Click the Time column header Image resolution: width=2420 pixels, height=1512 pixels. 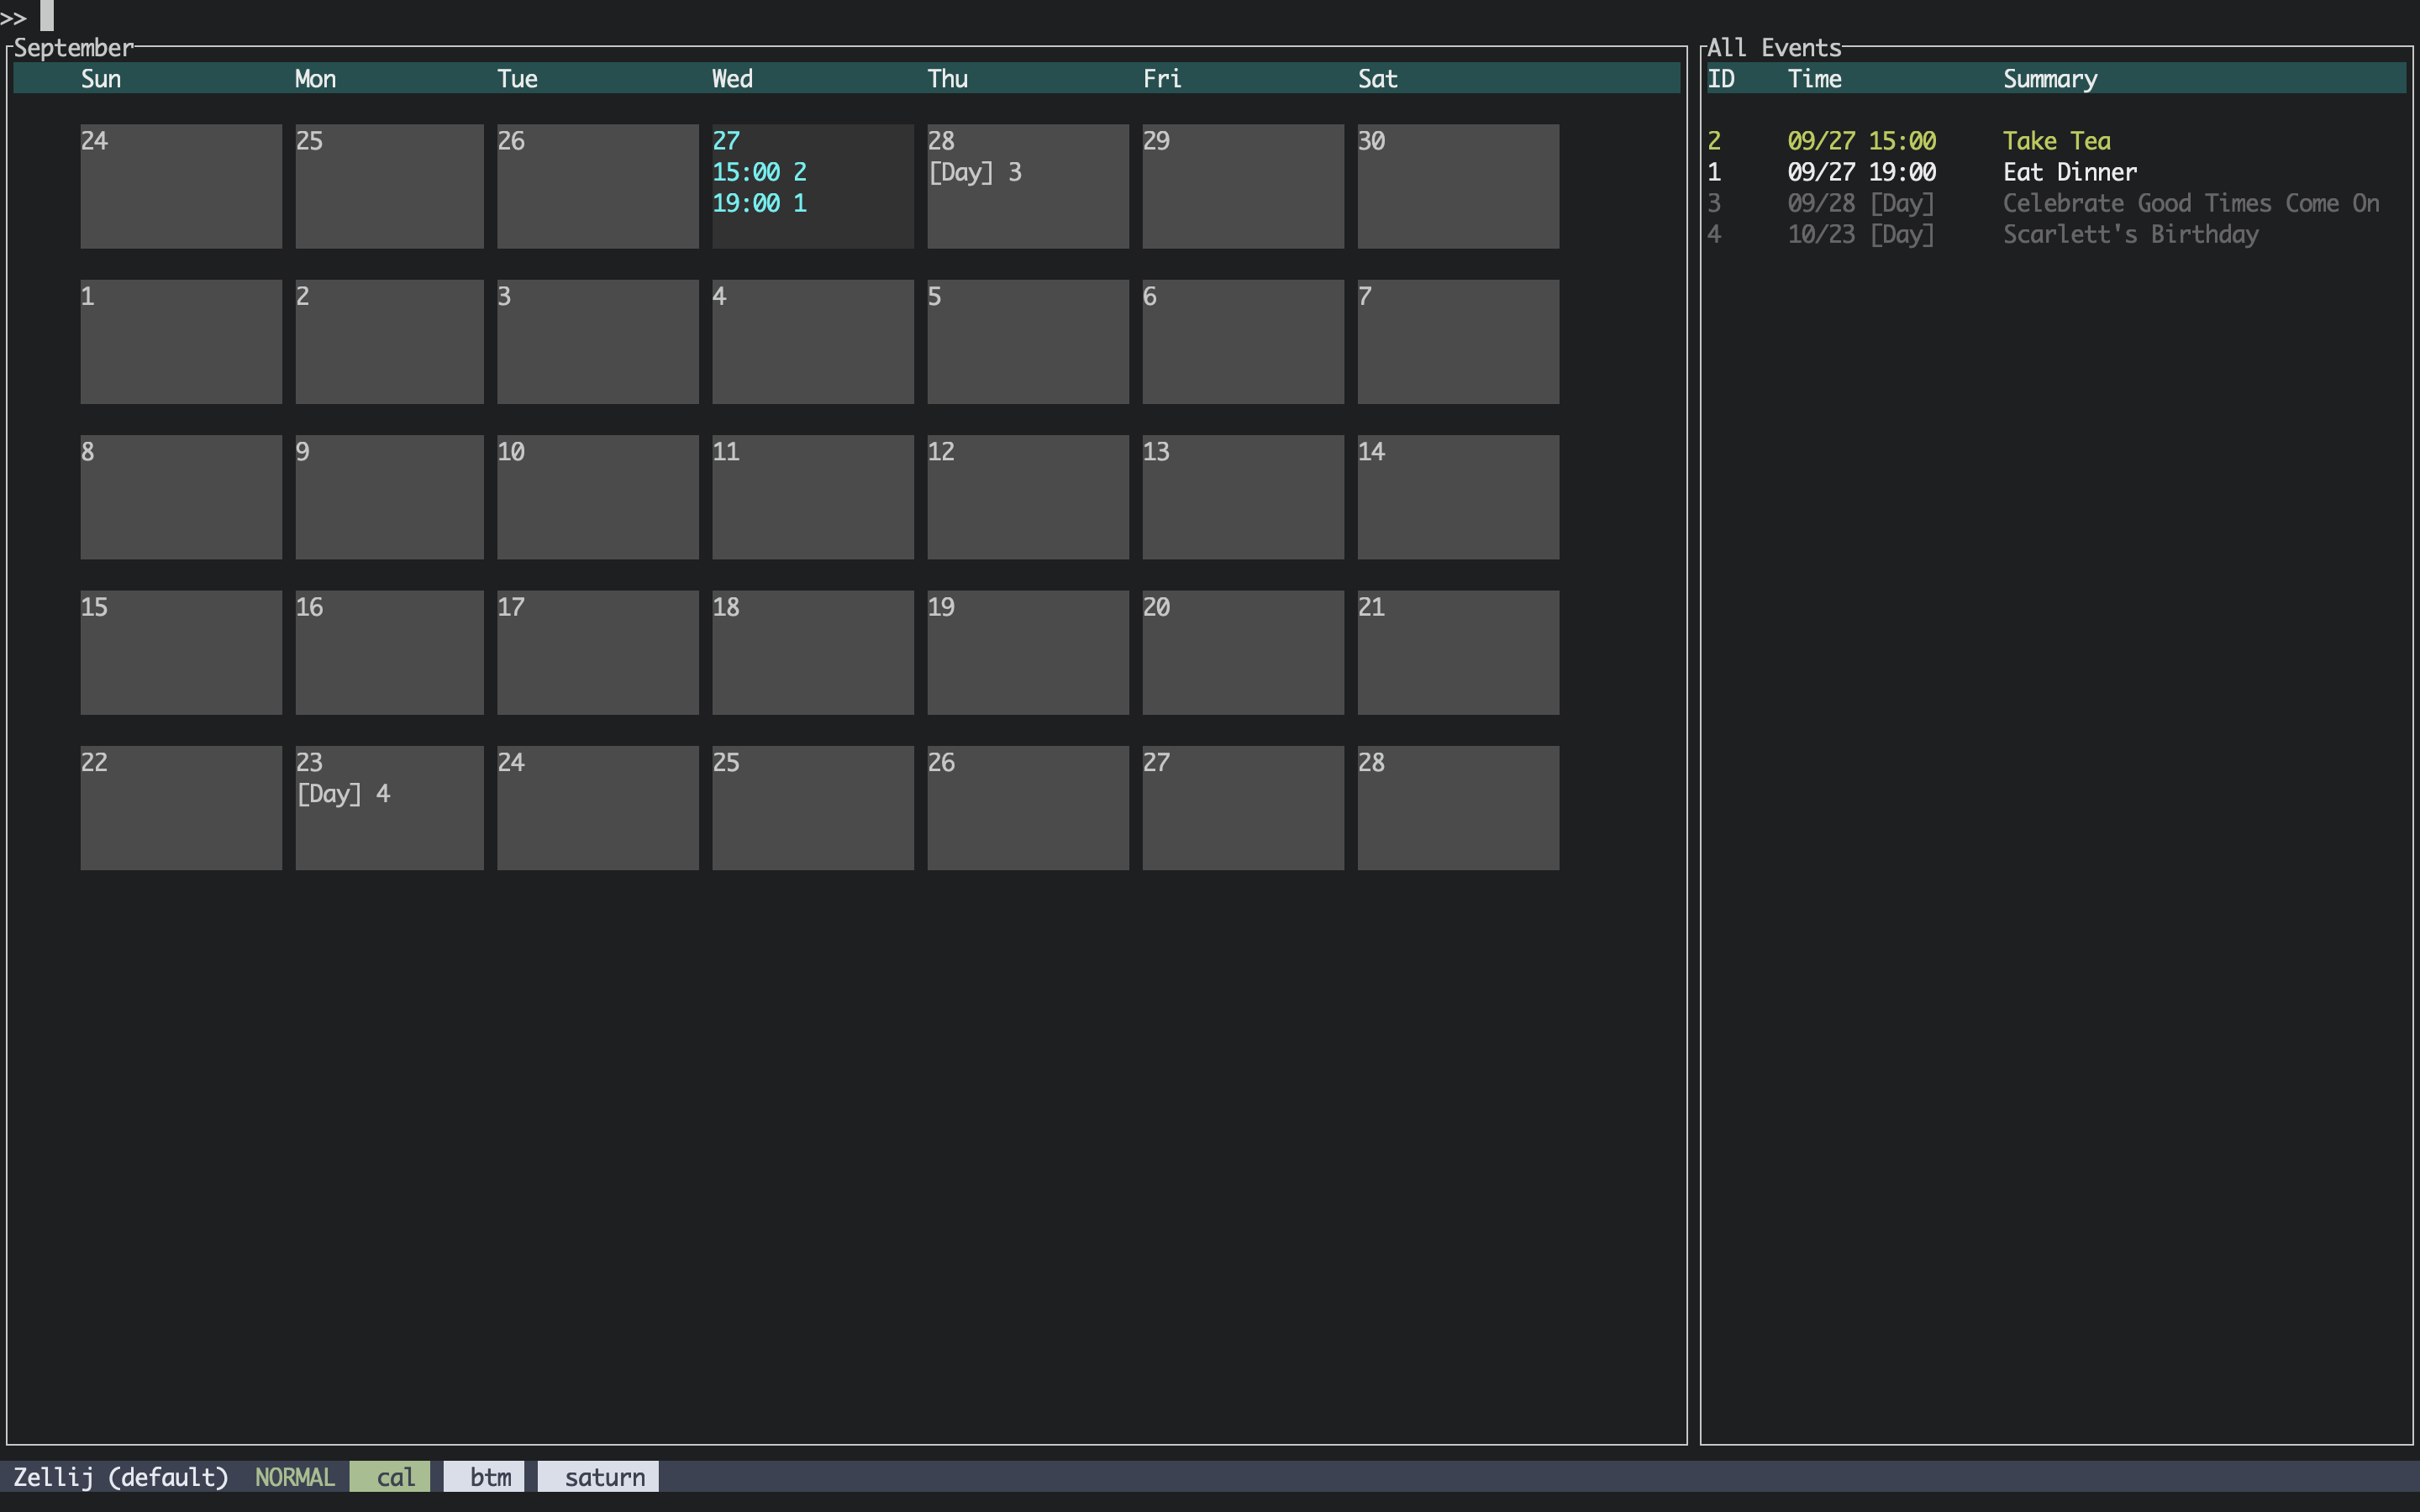(1813, 79)
